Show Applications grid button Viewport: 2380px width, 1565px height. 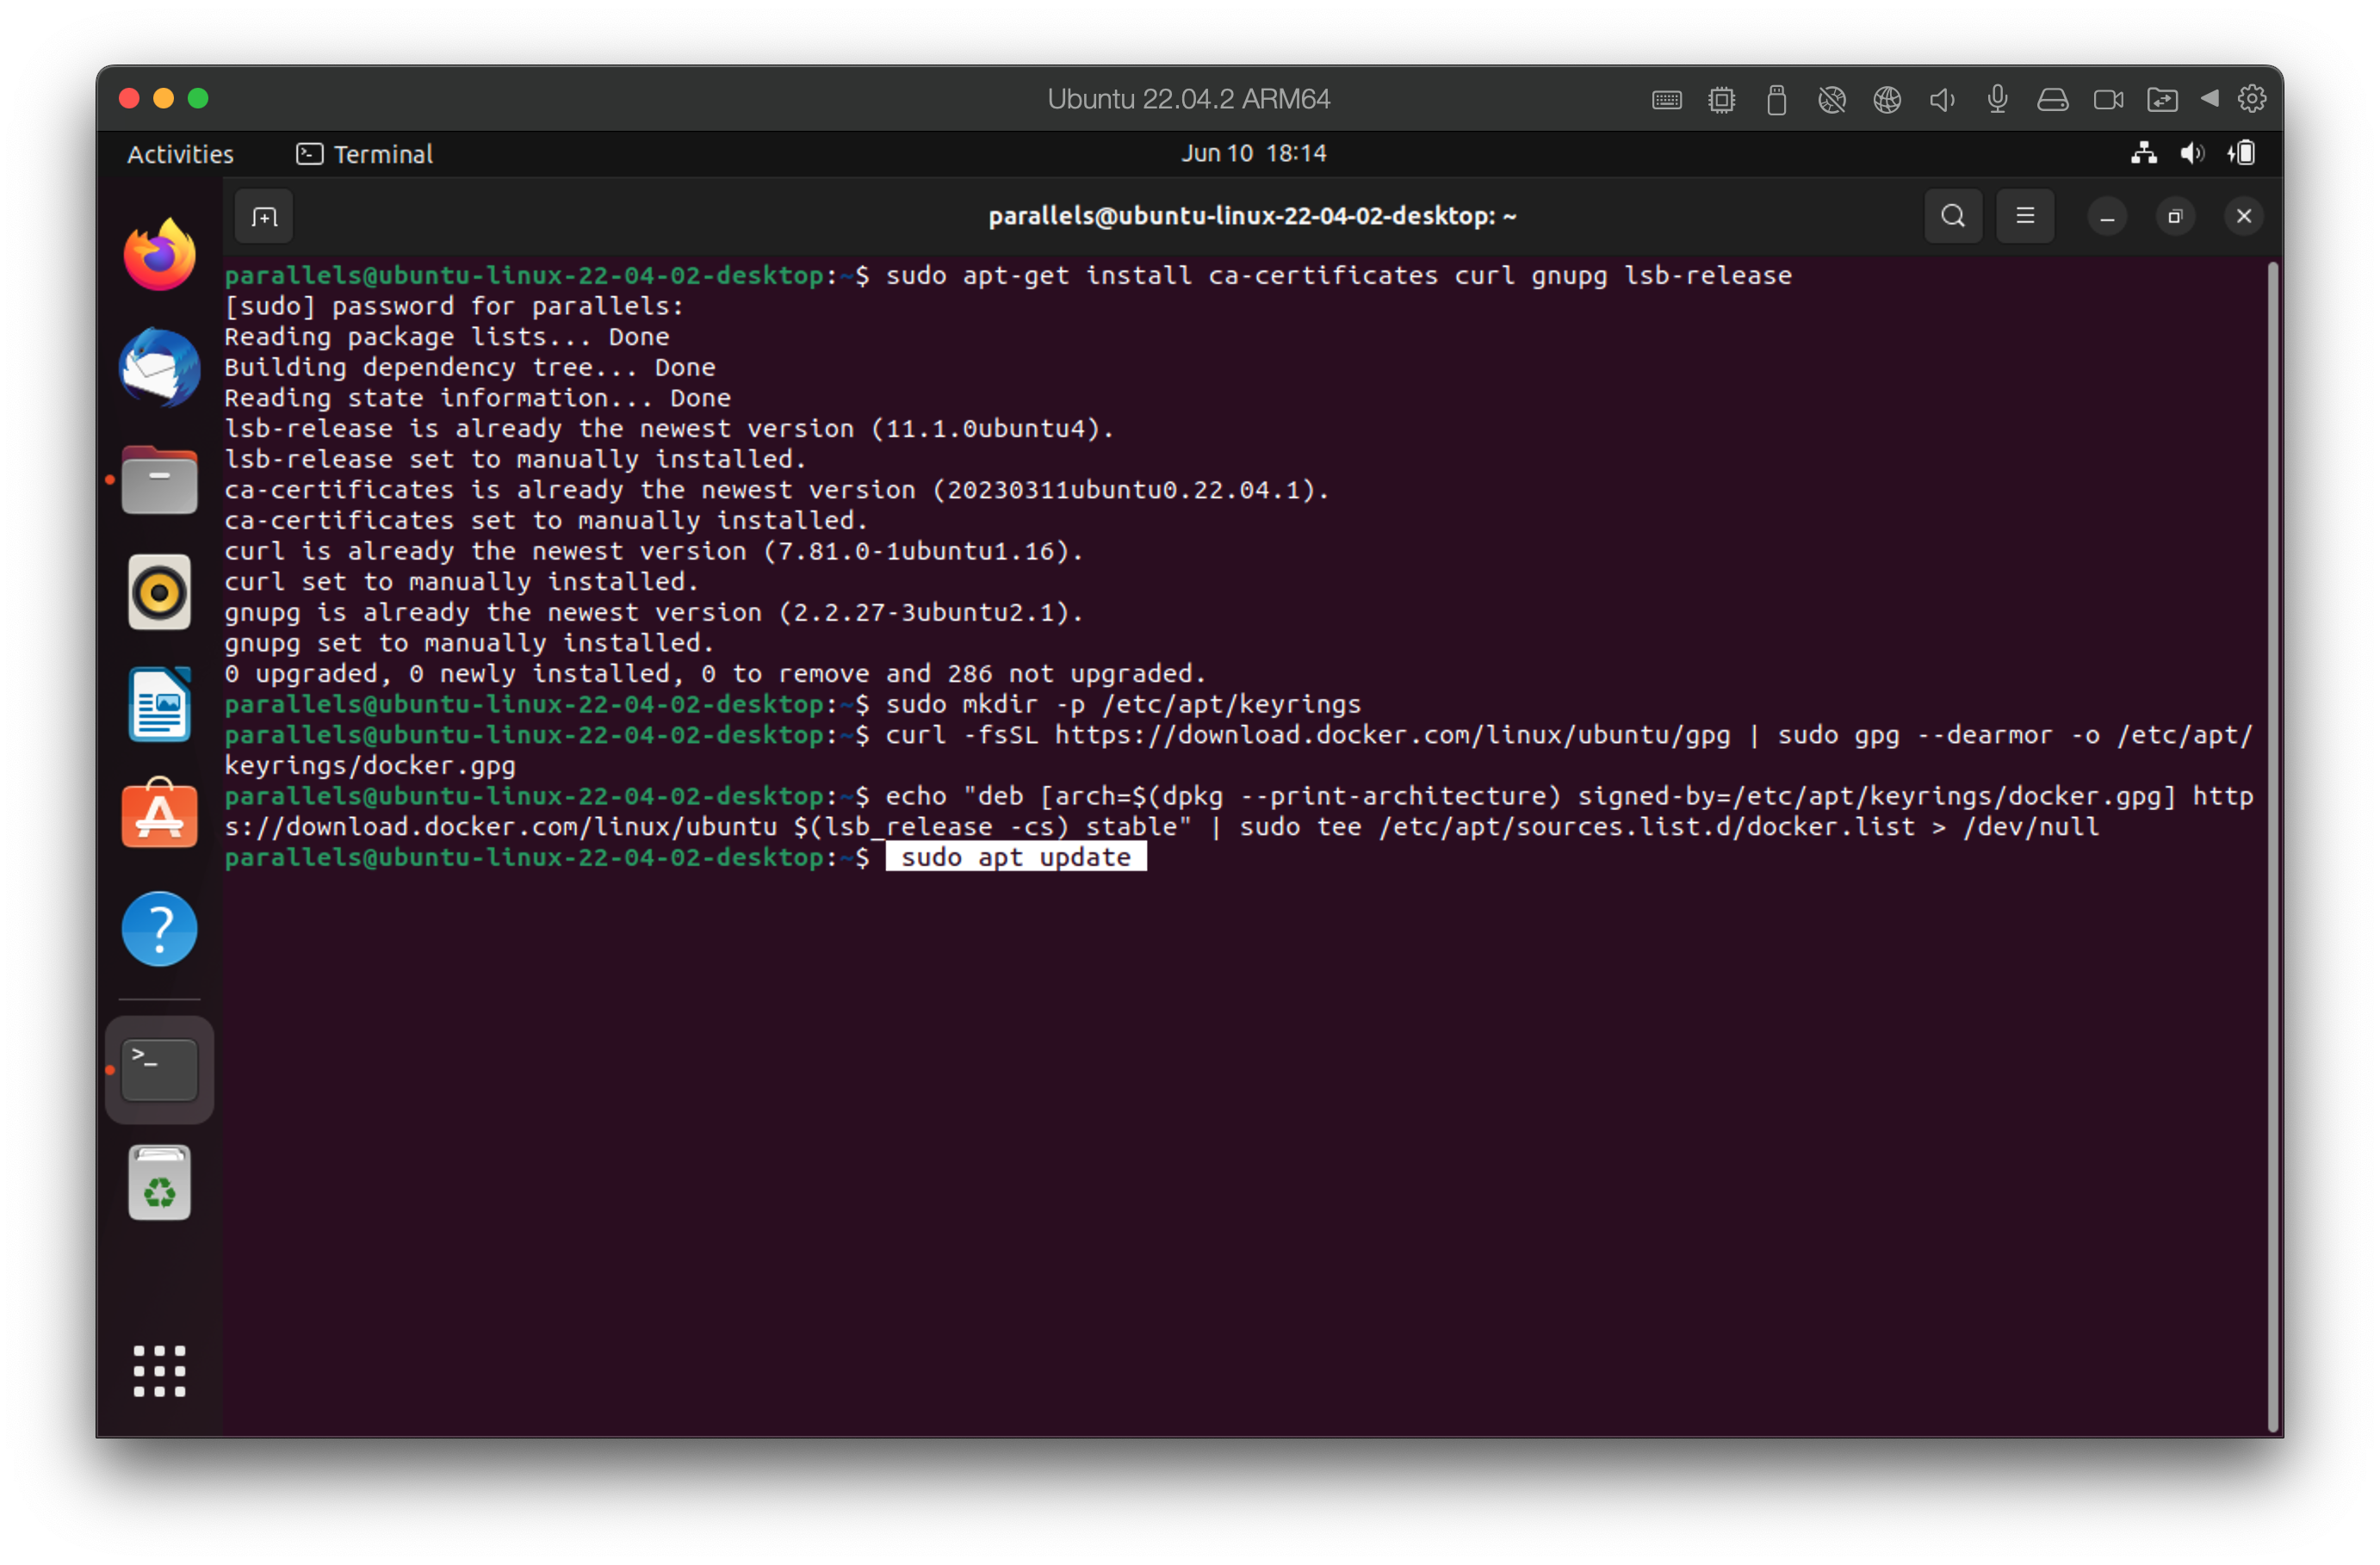pos(159,1371)
